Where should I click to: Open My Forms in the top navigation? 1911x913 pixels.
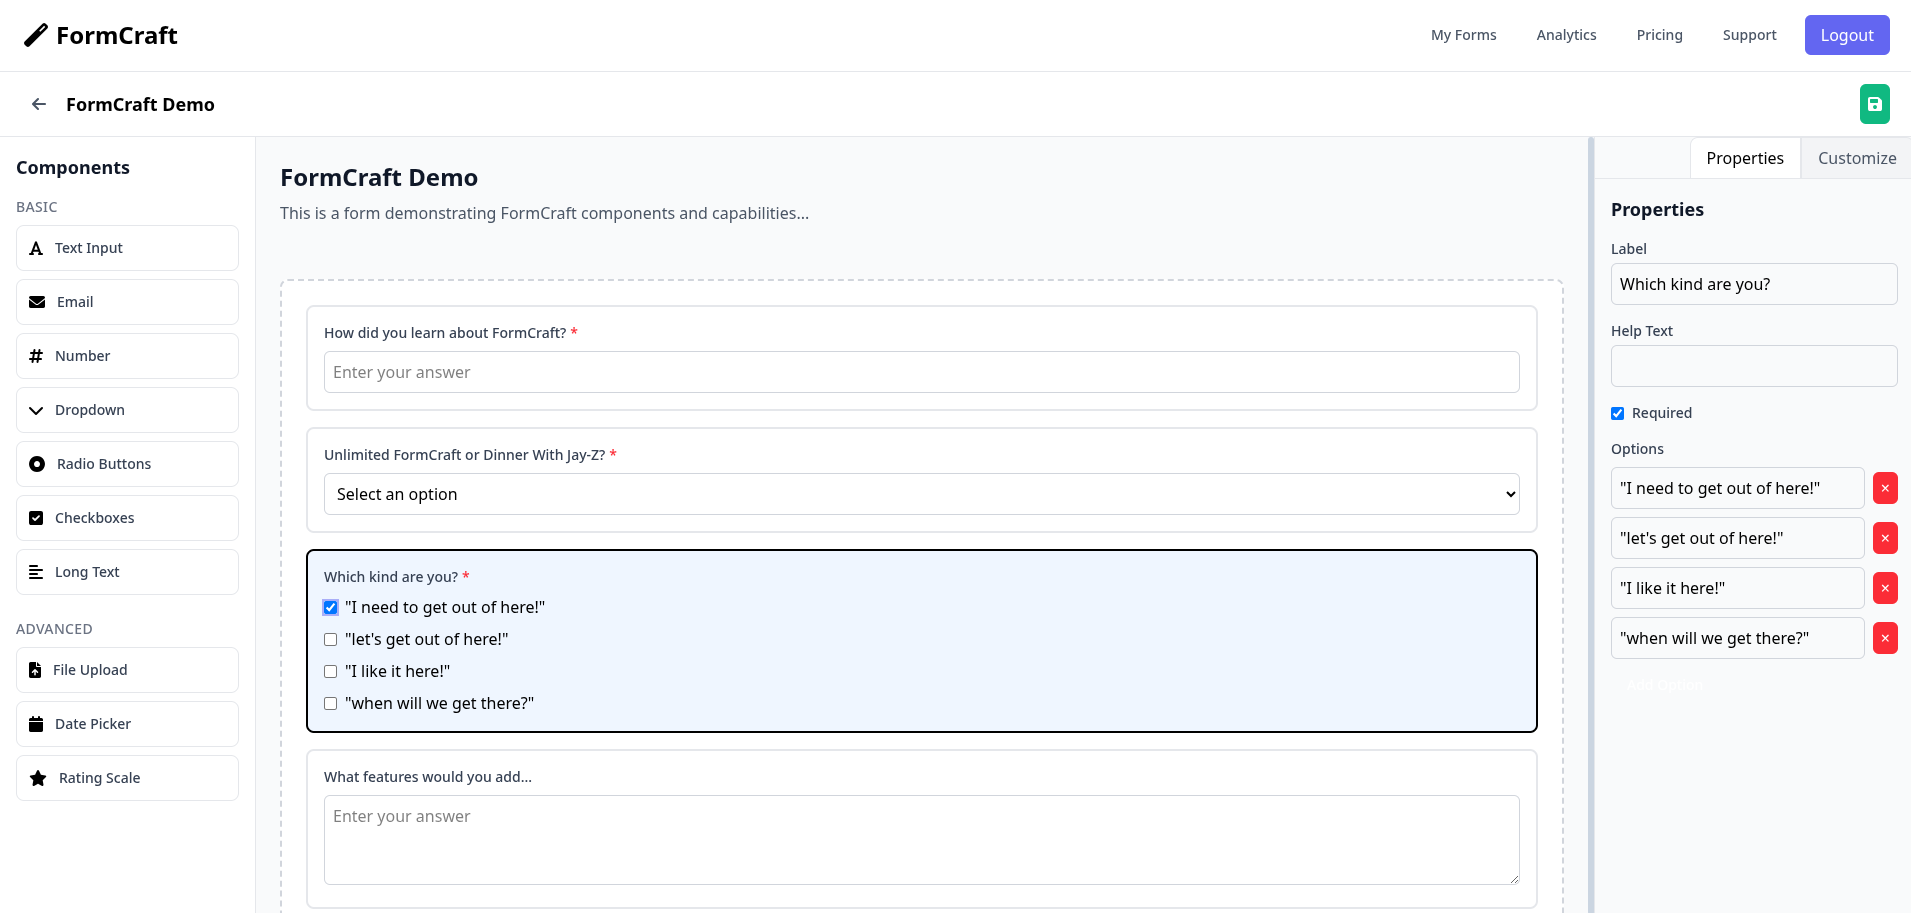1463,35
